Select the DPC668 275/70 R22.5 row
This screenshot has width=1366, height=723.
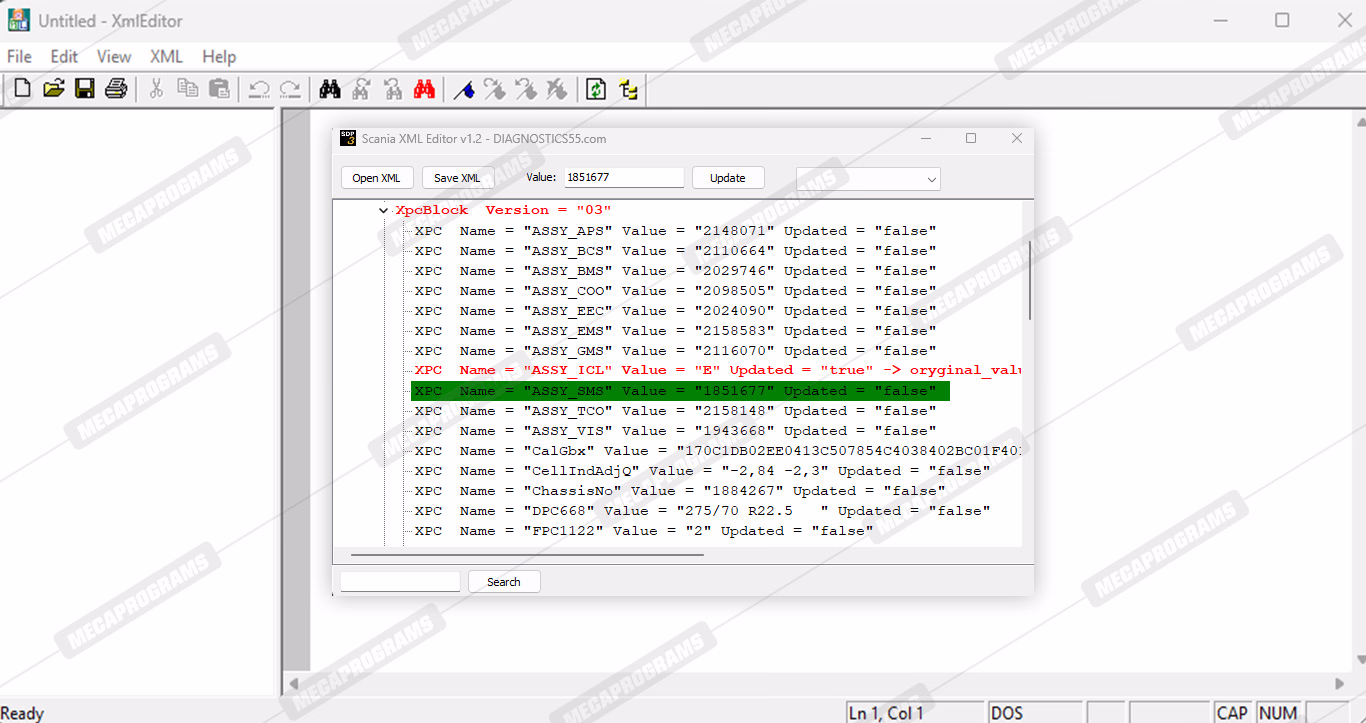[703, 511]
